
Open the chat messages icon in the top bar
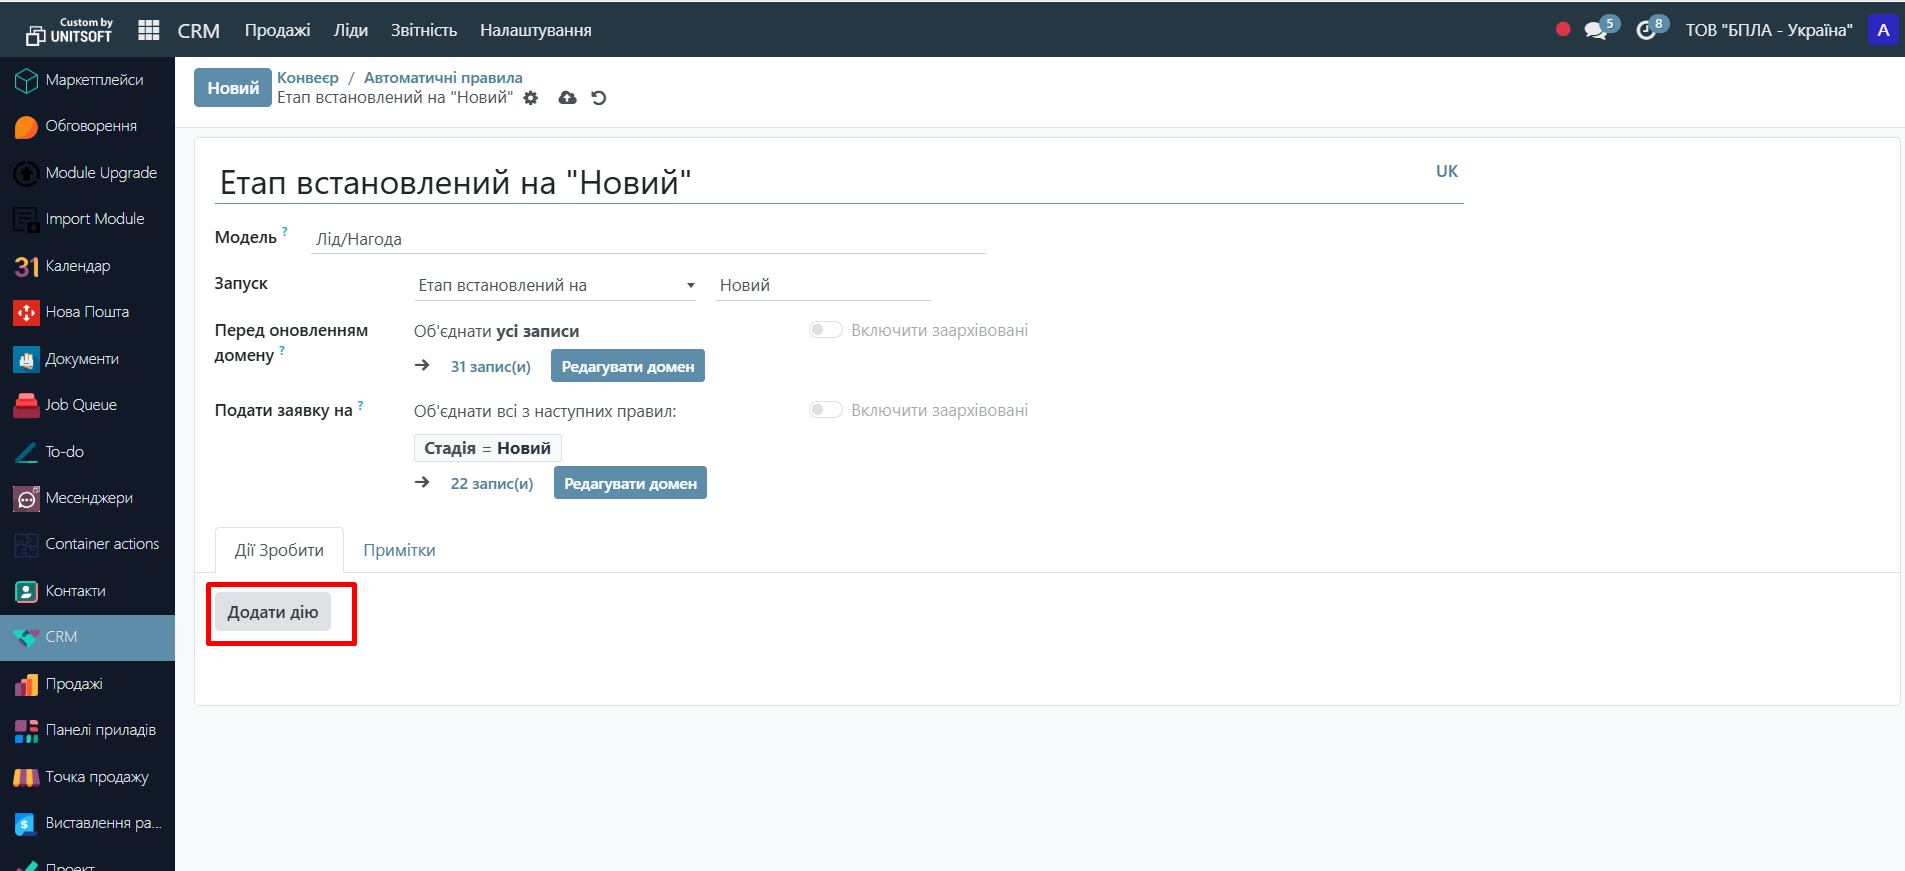coord(1596,31)
